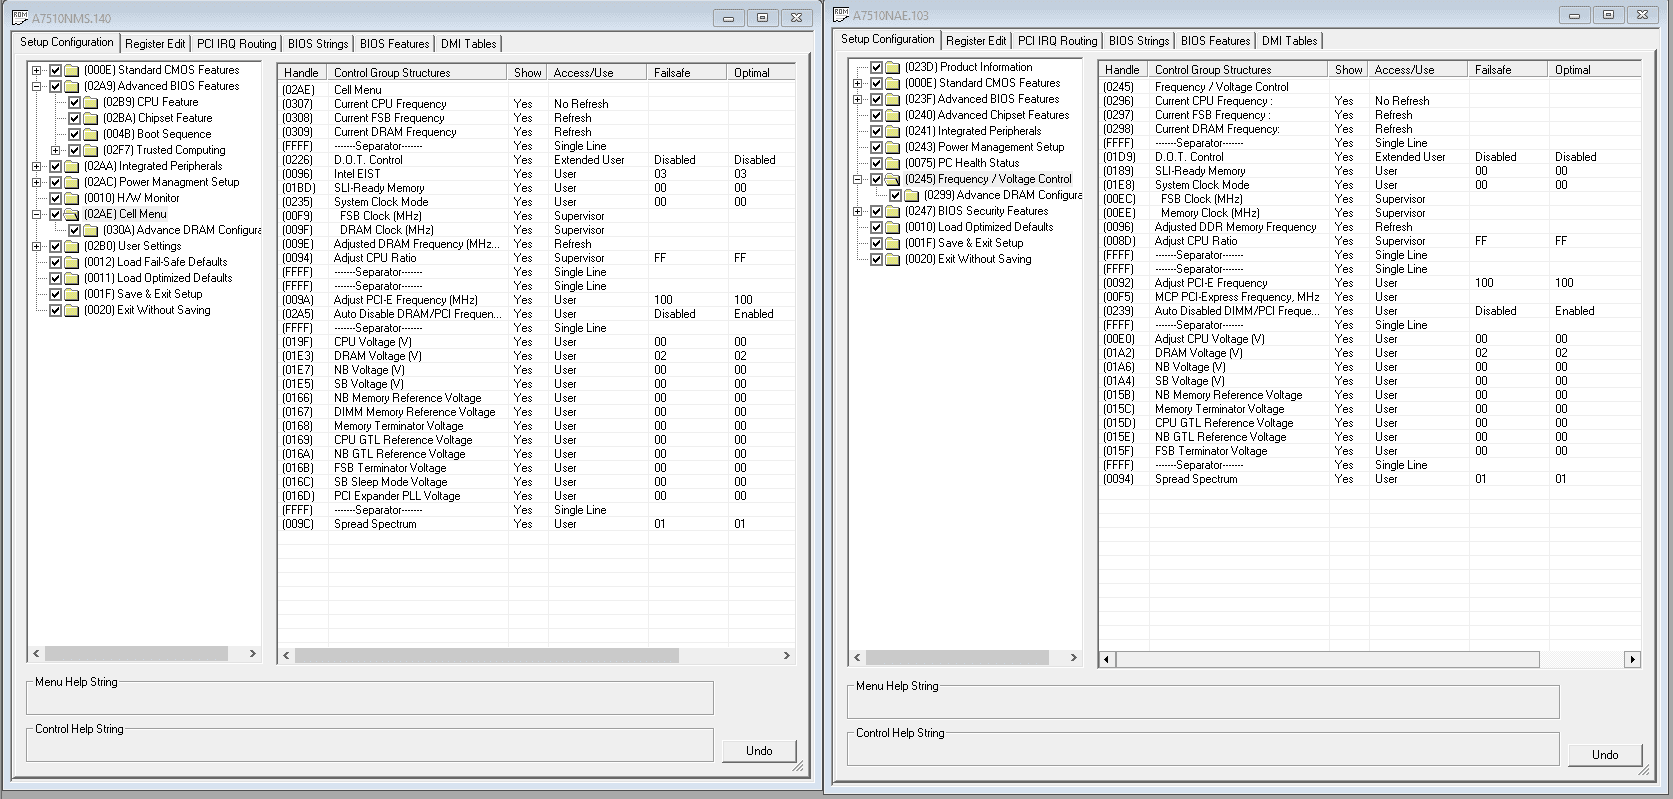1673x799 pixels.
Task: Switch to BIOS Strings tab in A7510NMS window
Action: pos(318,44)
